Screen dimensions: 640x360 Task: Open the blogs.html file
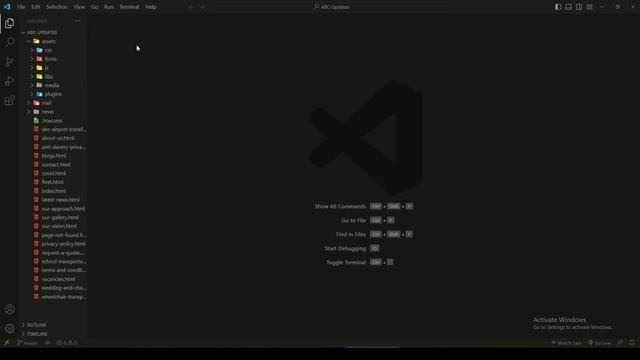(x=54, y=156)
